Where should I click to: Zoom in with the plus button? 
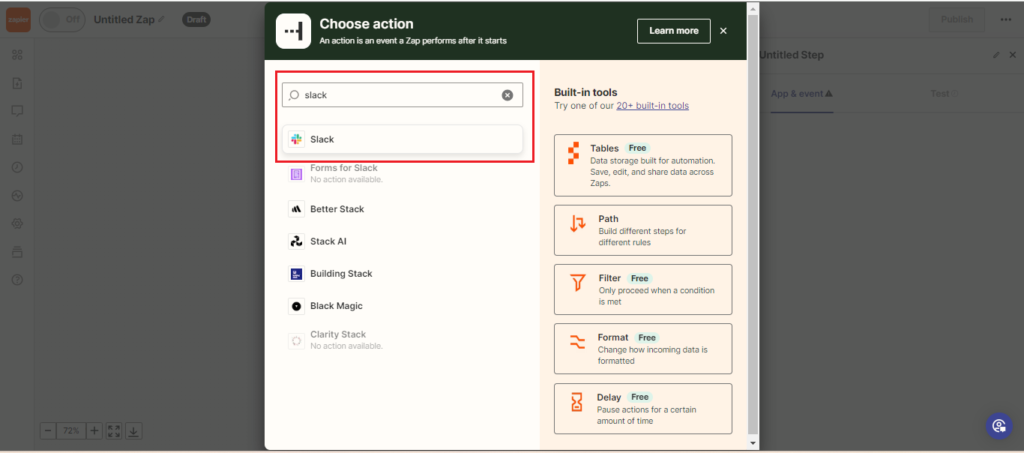pos(95,431)
